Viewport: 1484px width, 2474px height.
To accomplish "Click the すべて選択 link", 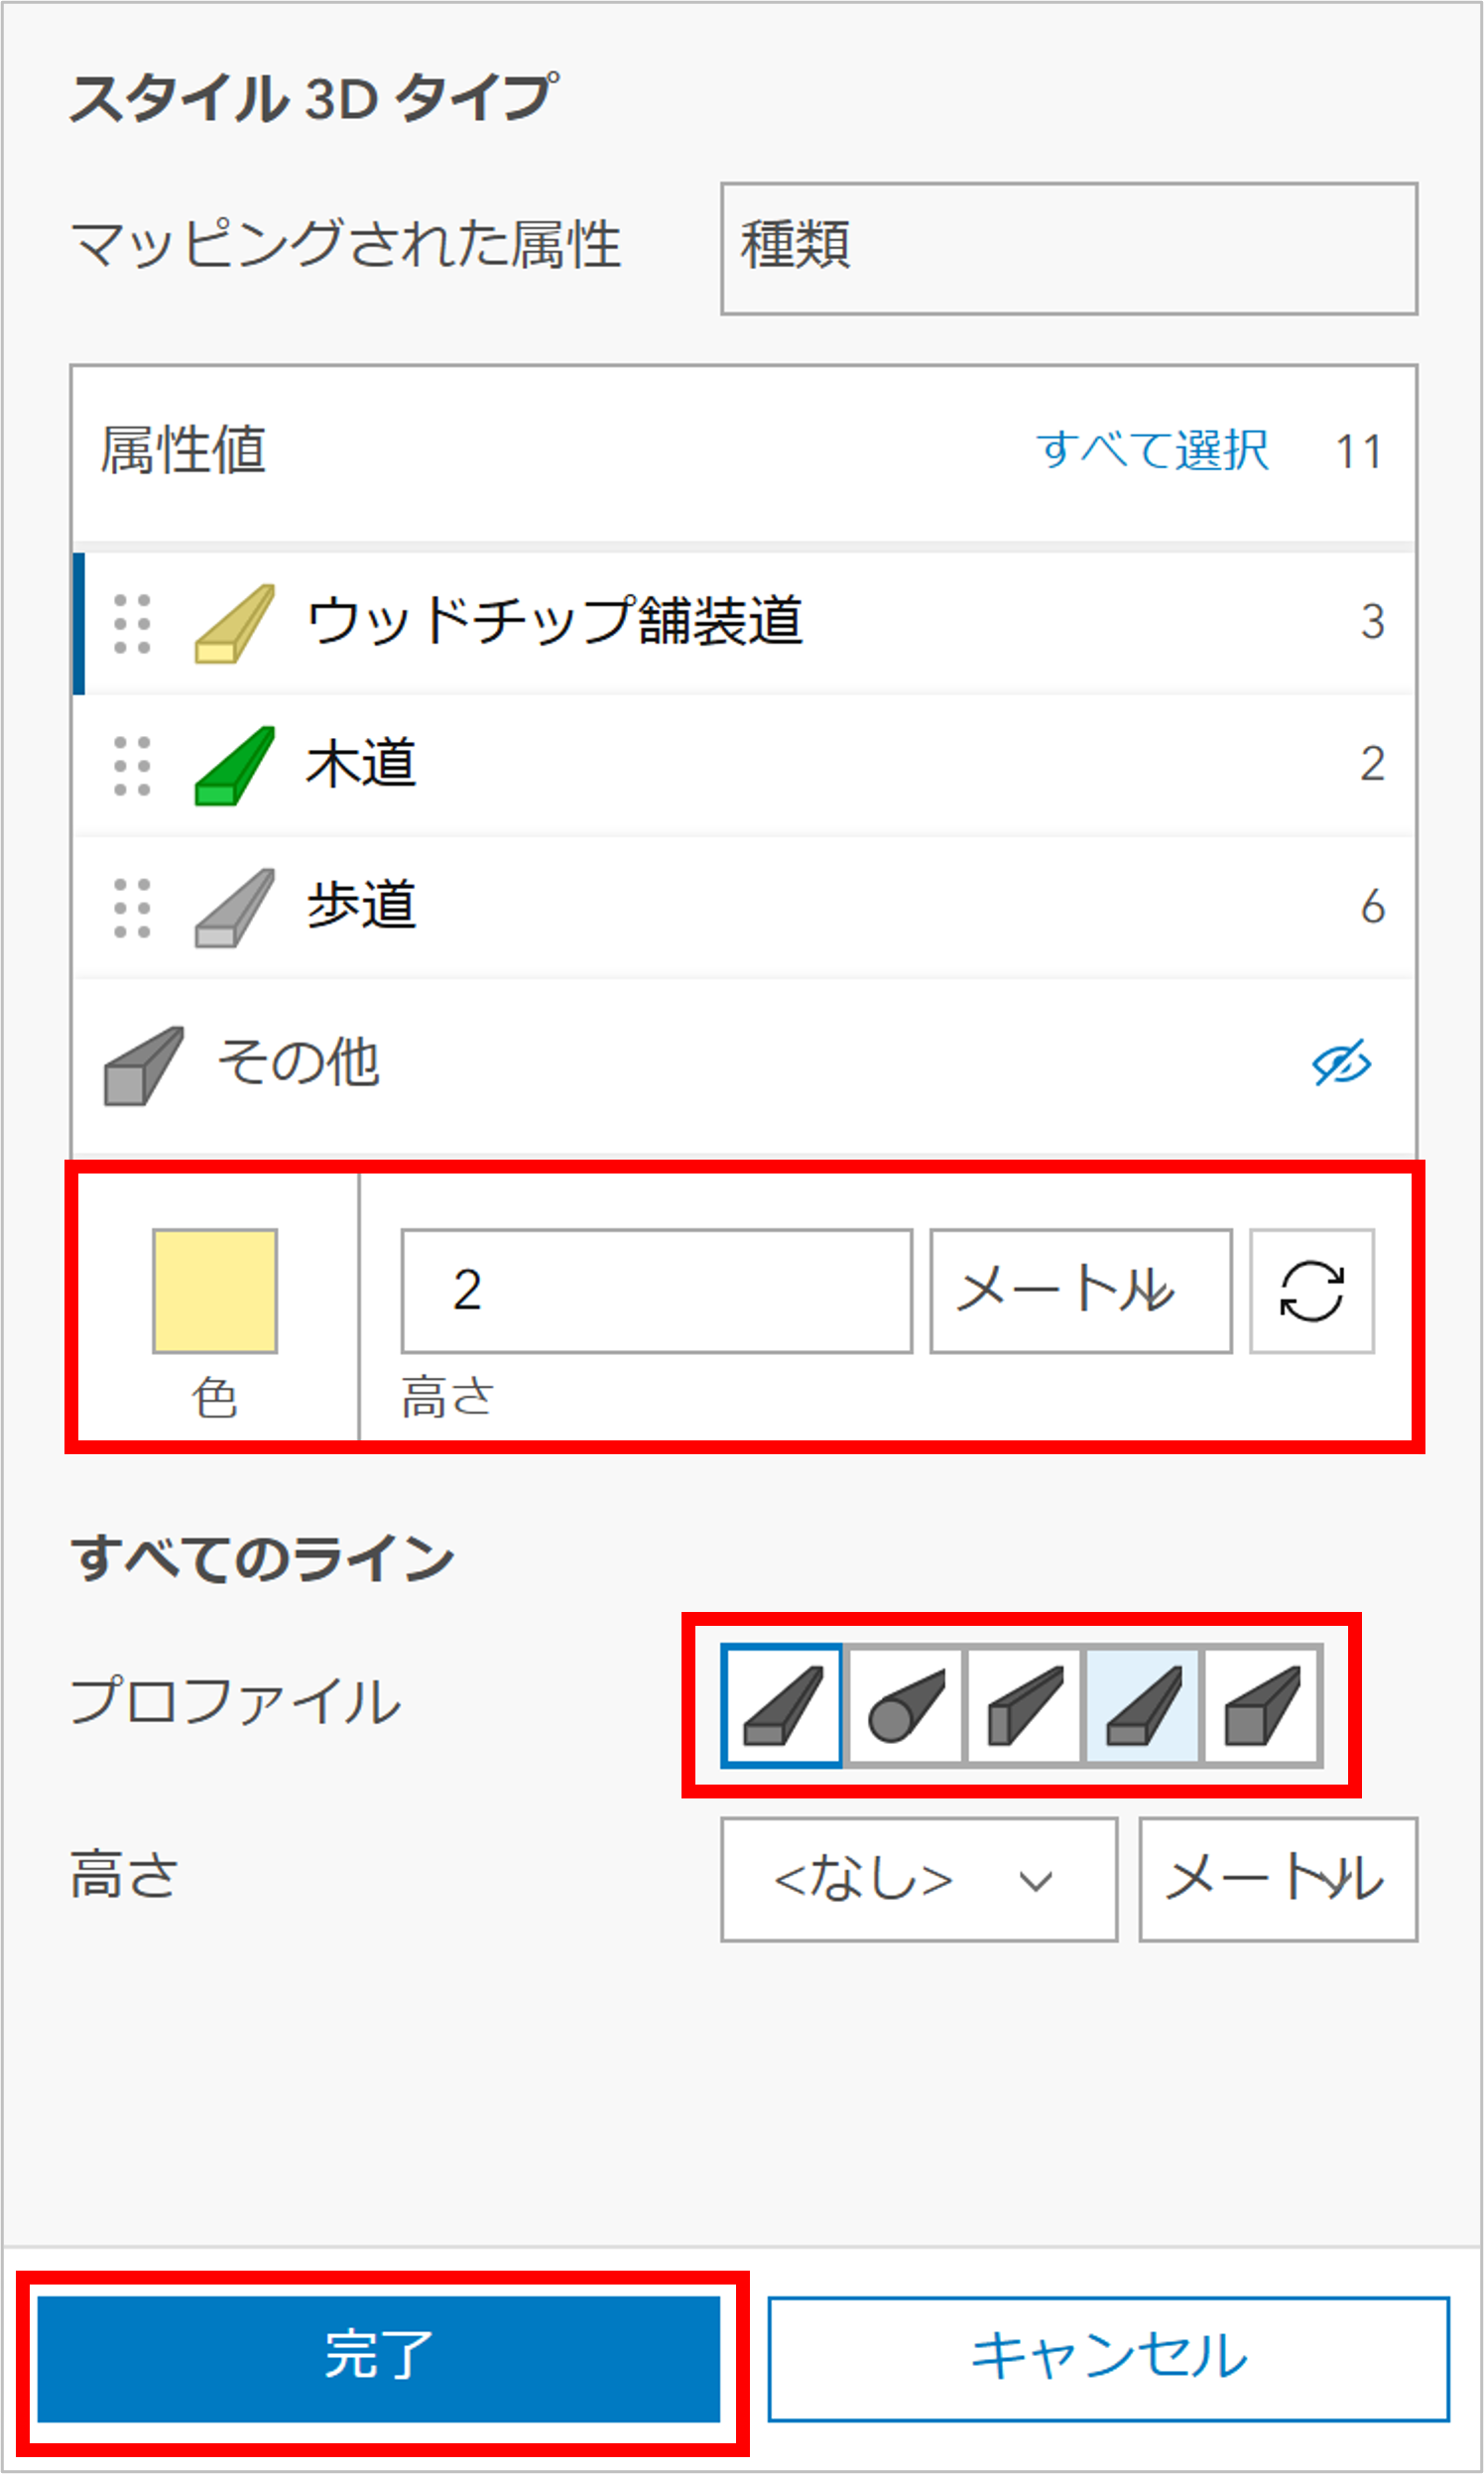I will tap(1152, 450).
